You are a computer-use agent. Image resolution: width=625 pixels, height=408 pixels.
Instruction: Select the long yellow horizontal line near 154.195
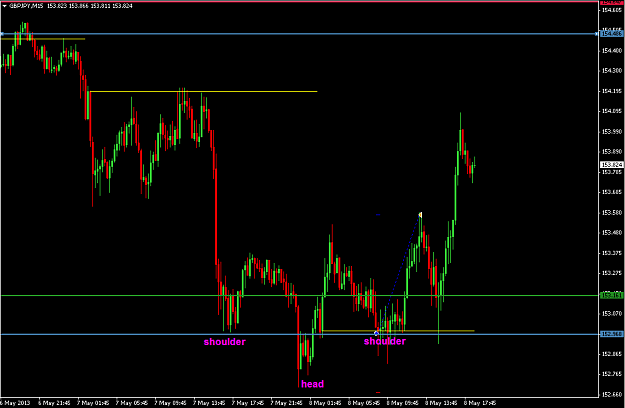[x=204, y=92]
